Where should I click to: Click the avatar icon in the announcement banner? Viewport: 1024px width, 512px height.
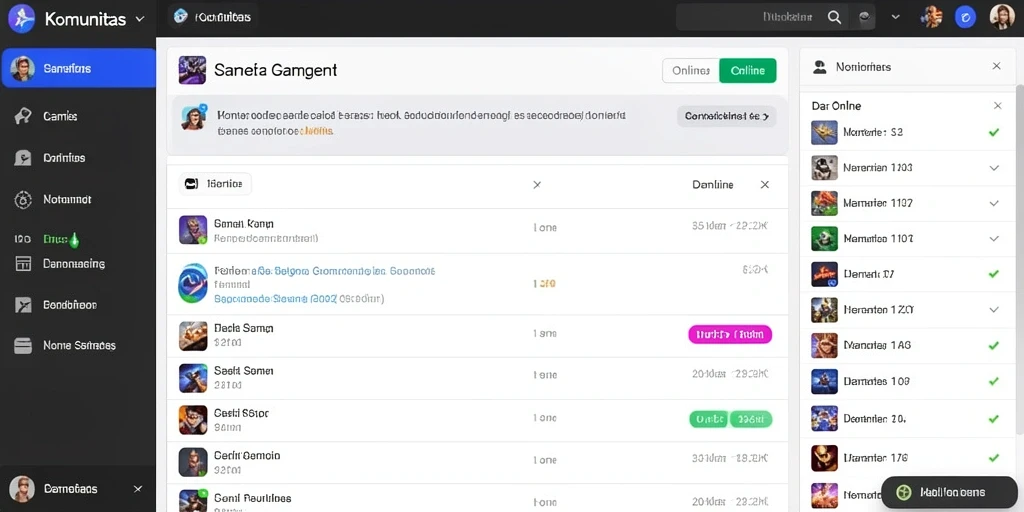(x=194, y=117)
